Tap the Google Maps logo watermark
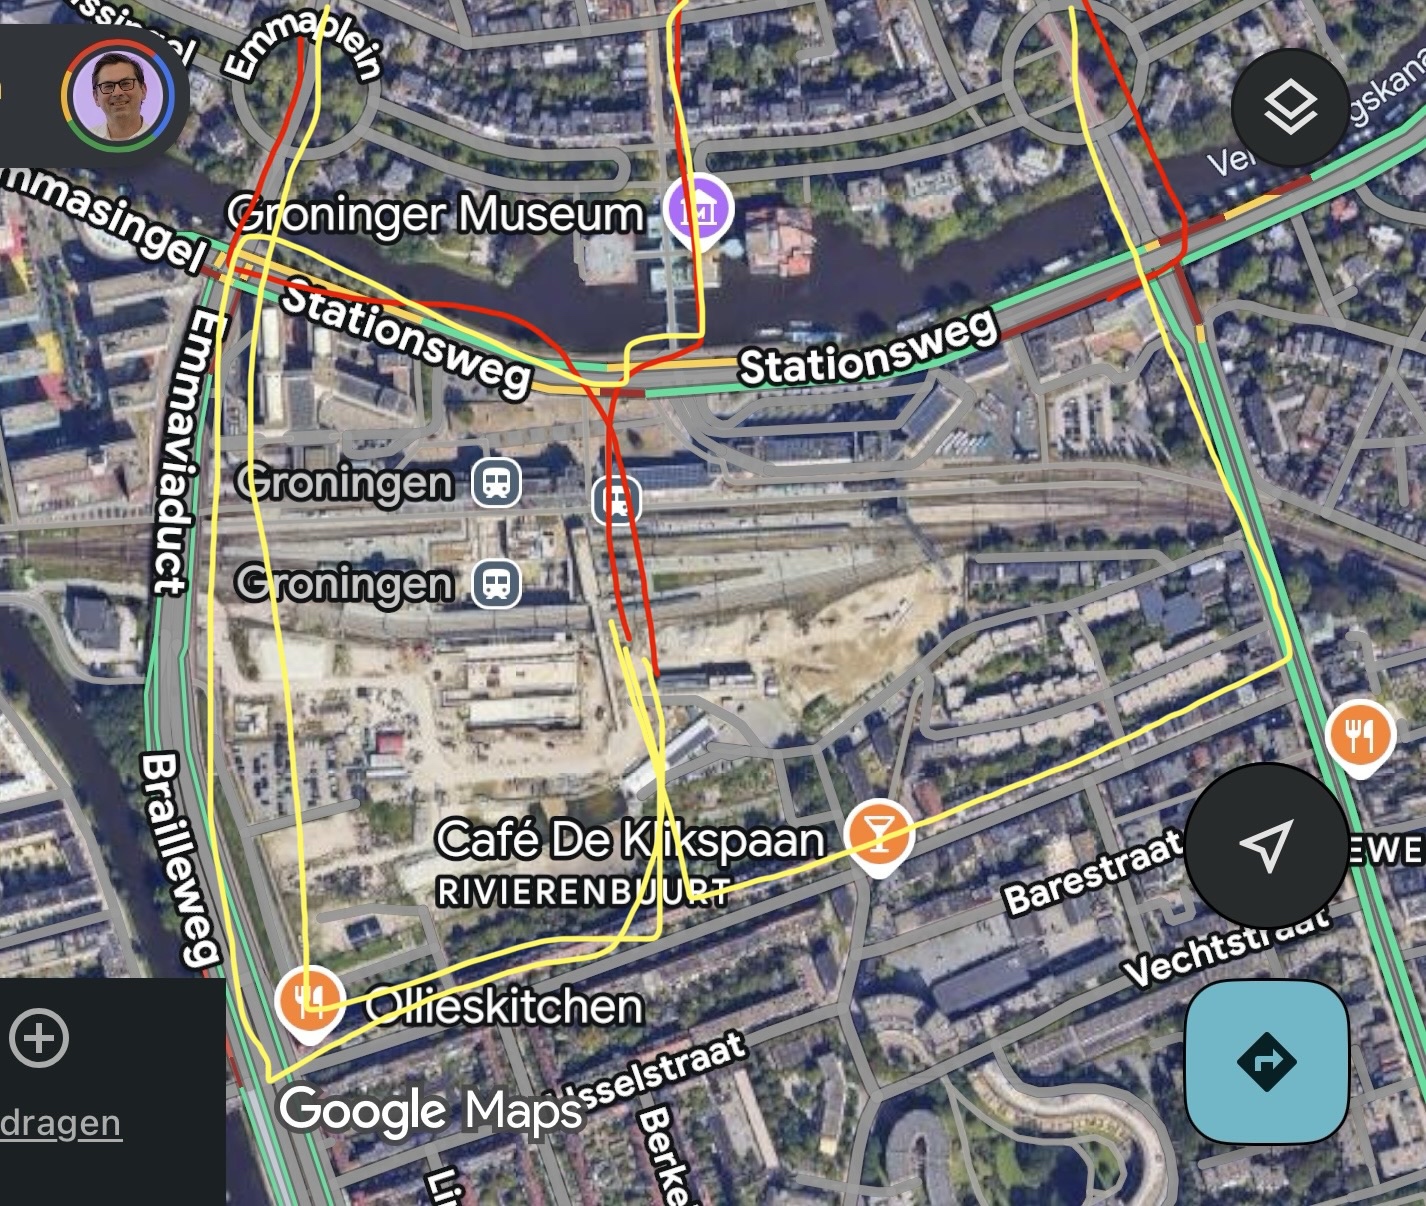The image size is (1426, 1206). coord(430,1110)
